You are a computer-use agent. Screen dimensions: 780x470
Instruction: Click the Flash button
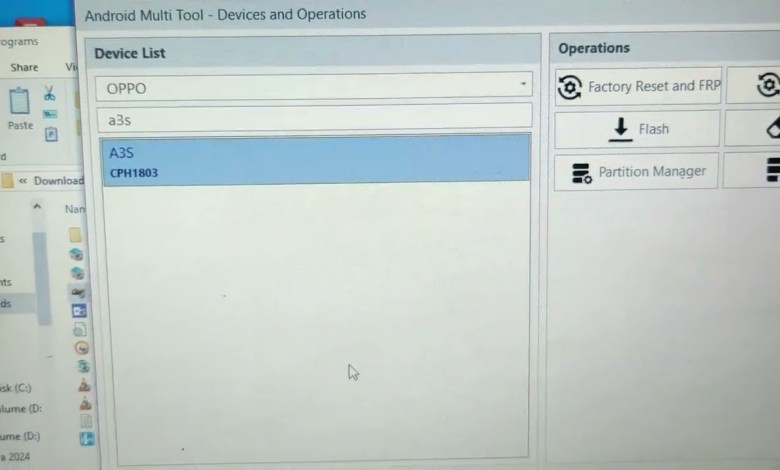637,129
